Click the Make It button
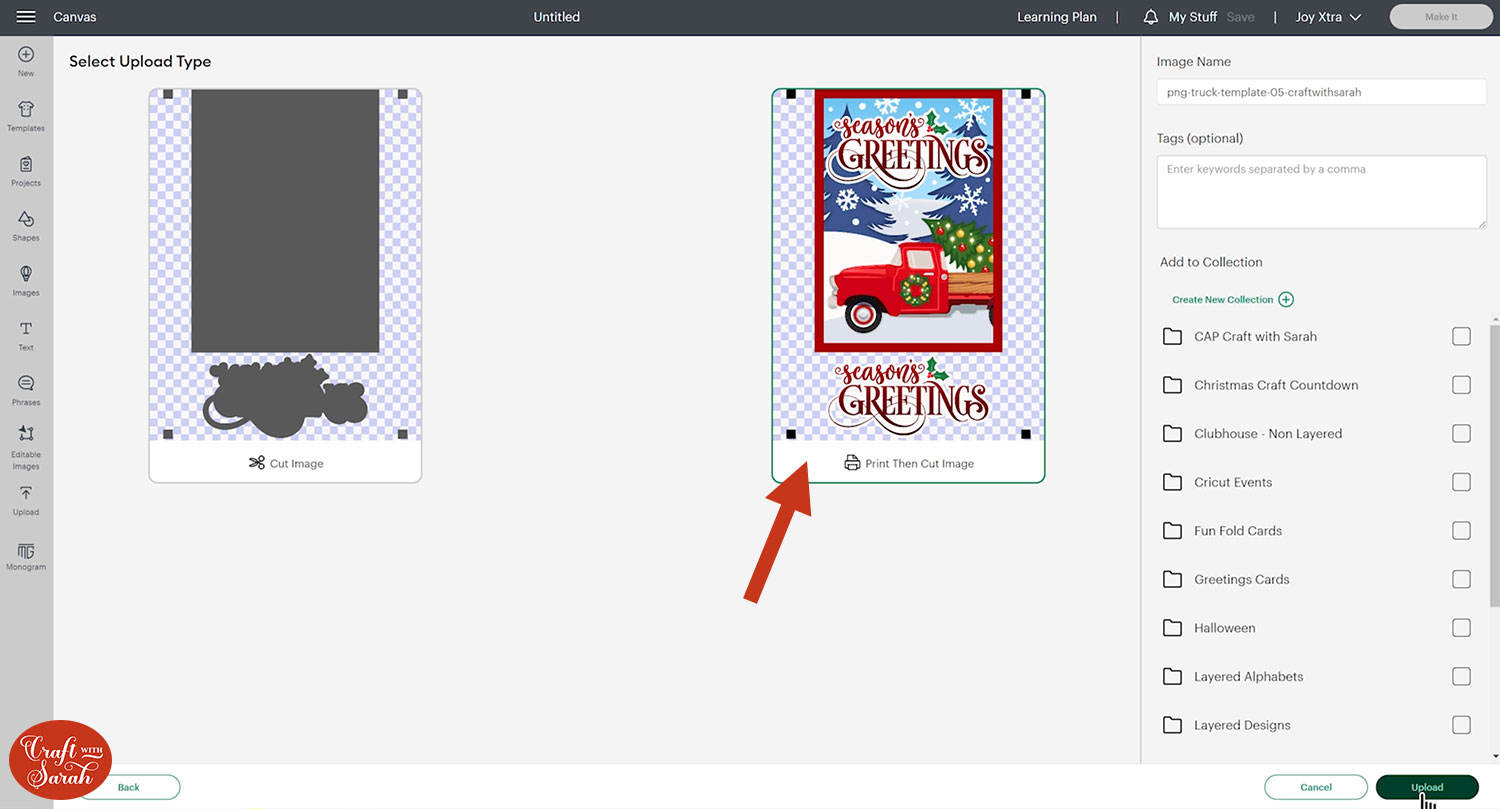 (1441, 17)
